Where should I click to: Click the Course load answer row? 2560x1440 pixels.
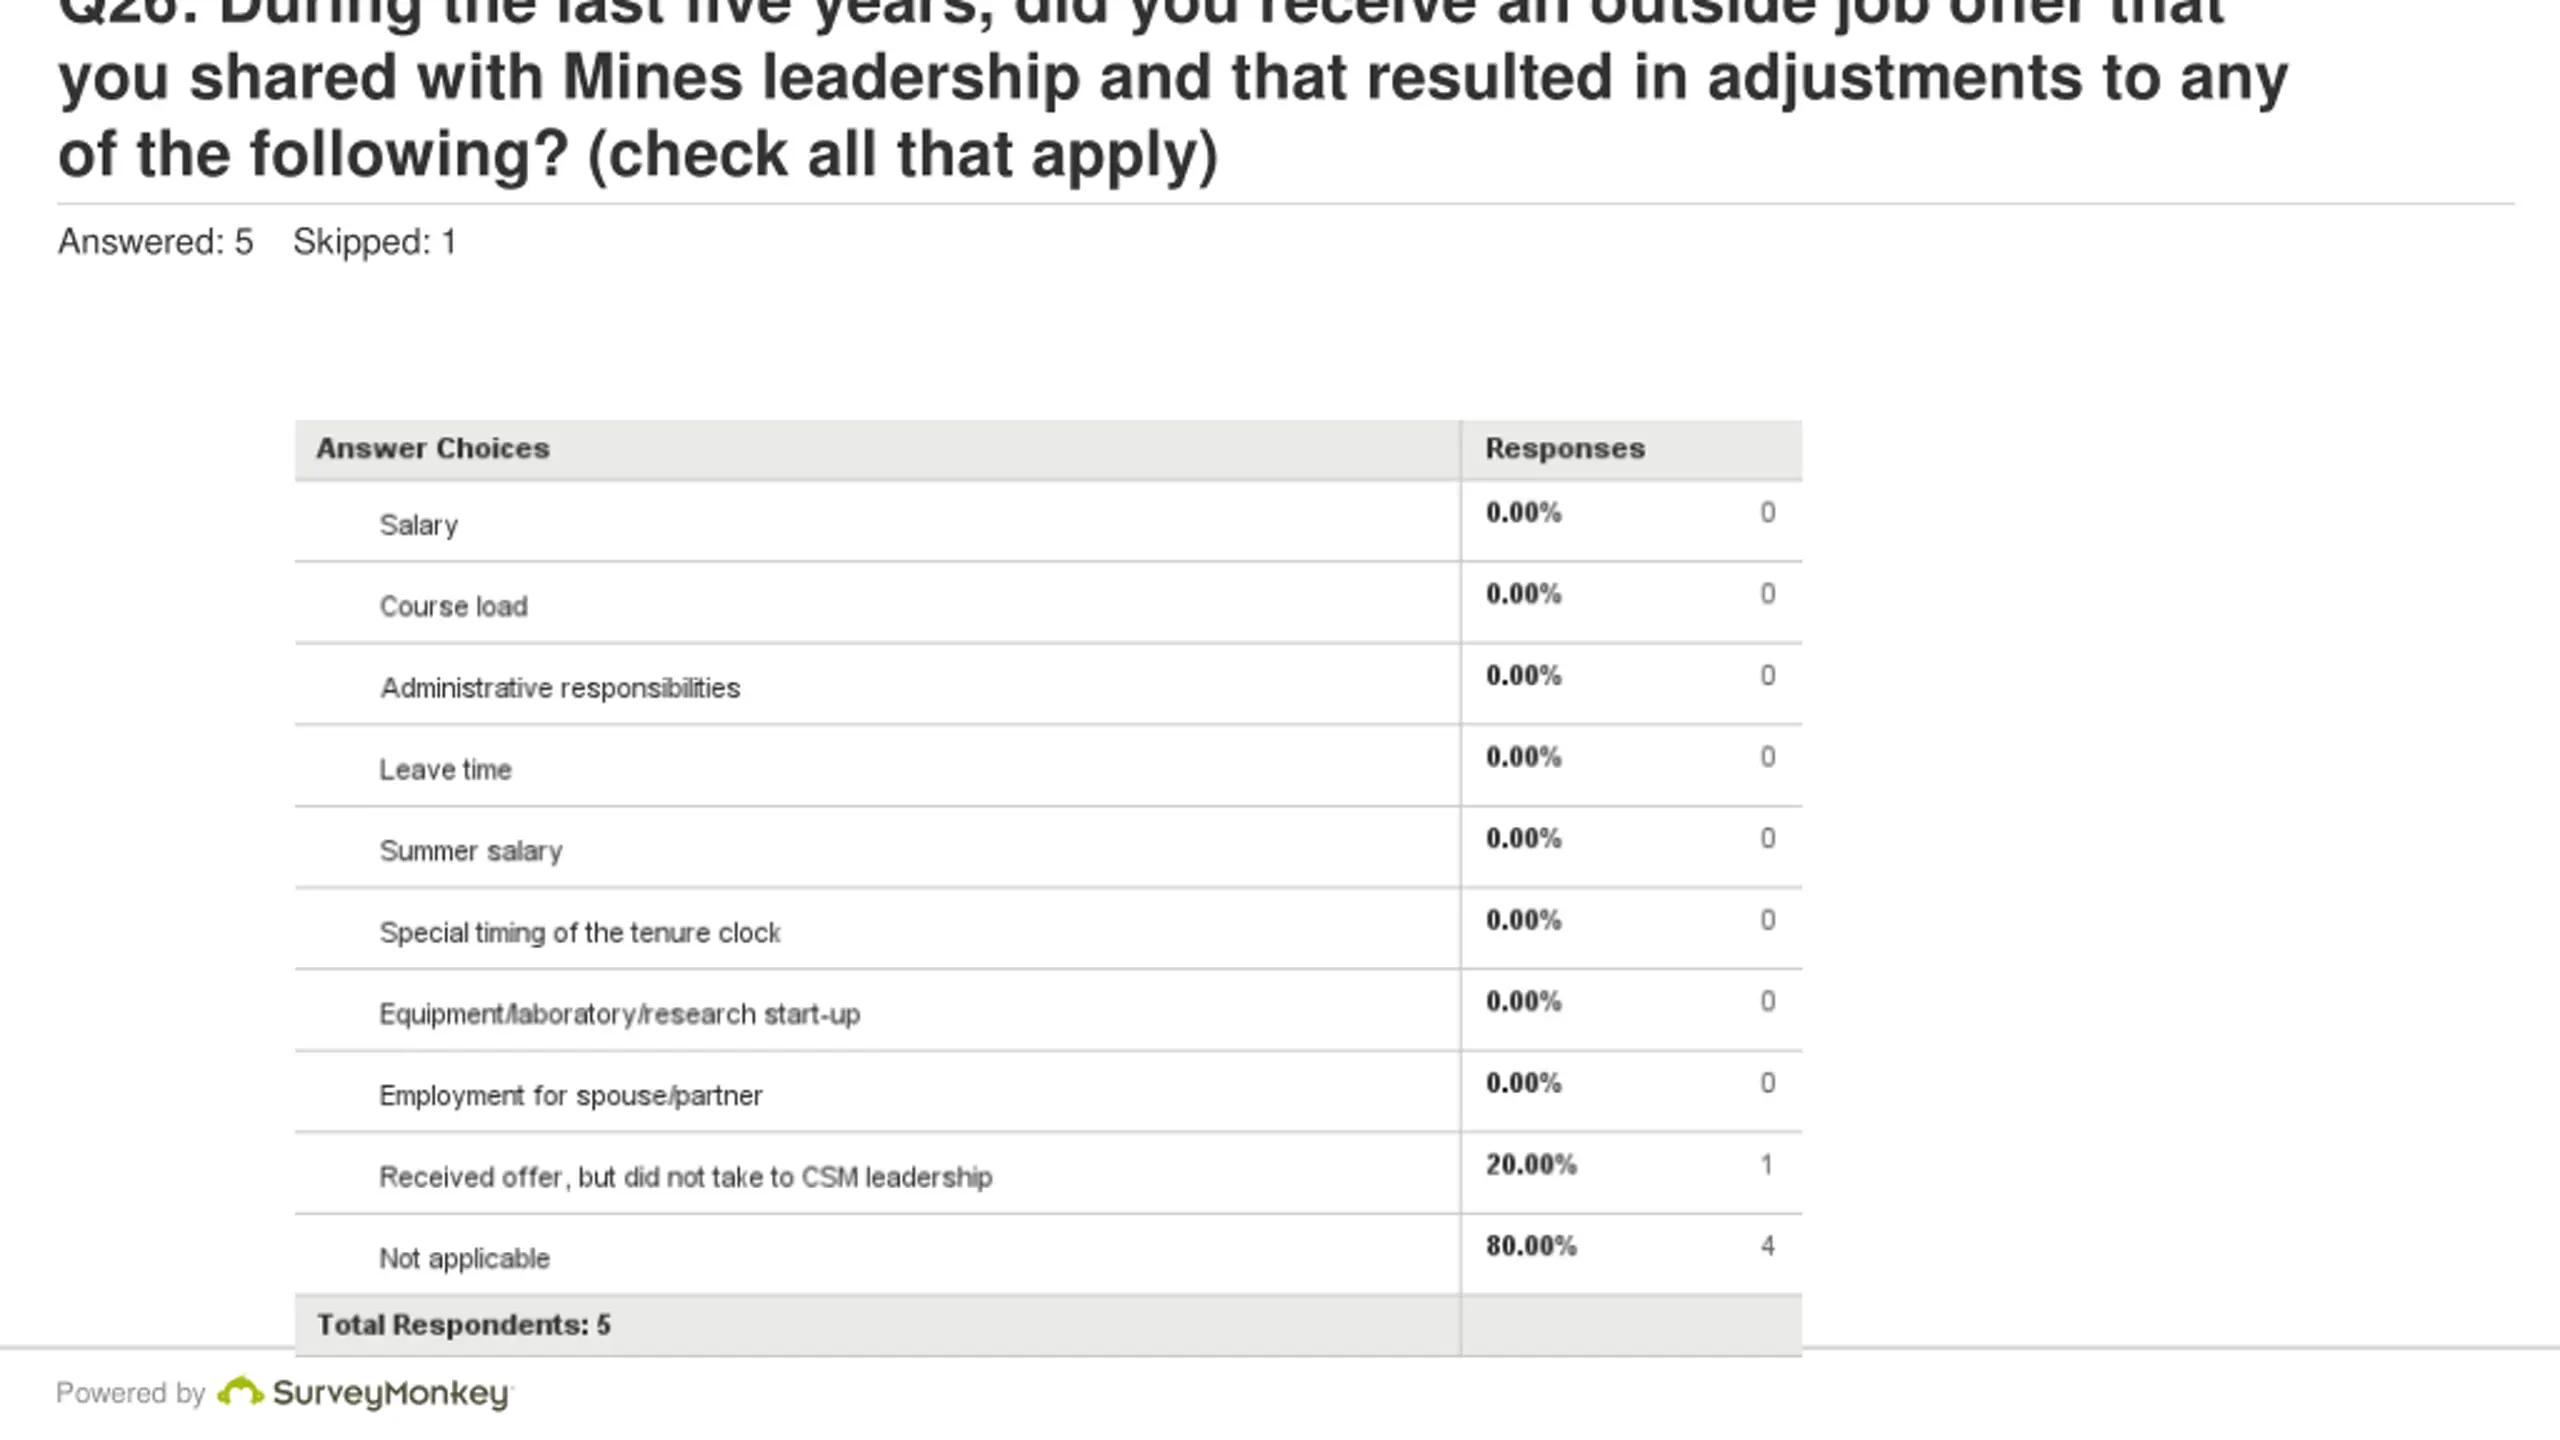1048,603
